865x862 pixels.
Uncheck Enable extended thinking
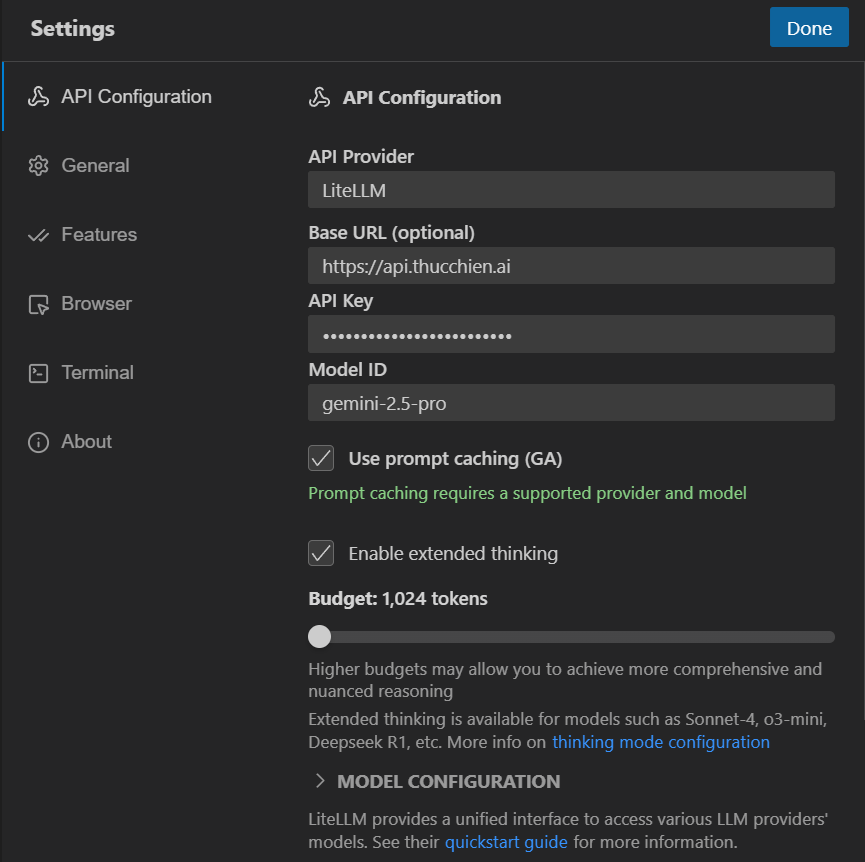321,553
